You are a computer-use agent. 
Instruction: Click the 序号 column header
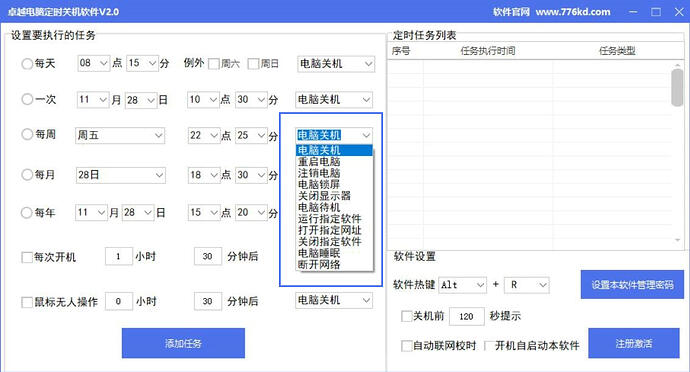pos(401,51)
